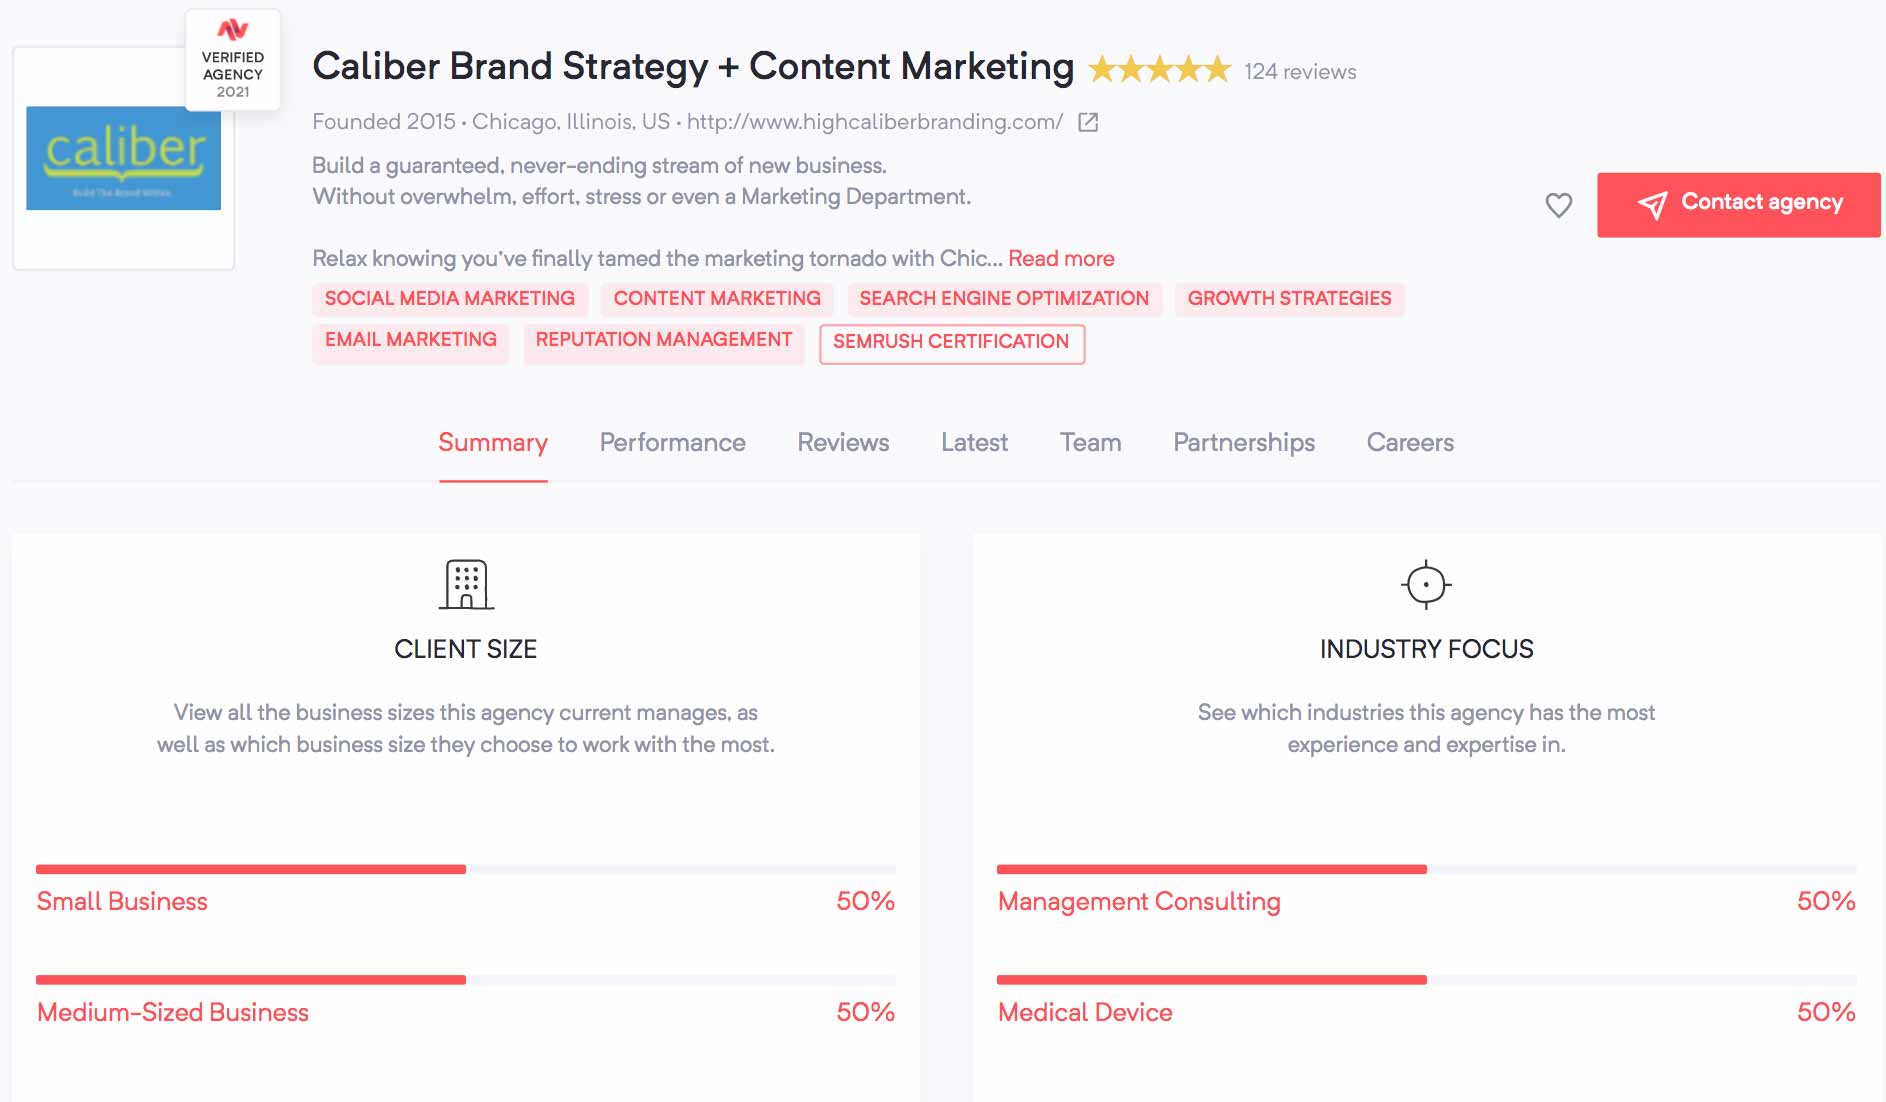Open the Reviews tab
Viewport: 1886px width, 1102px height.
pyautogui.click(x=843, y=442)
